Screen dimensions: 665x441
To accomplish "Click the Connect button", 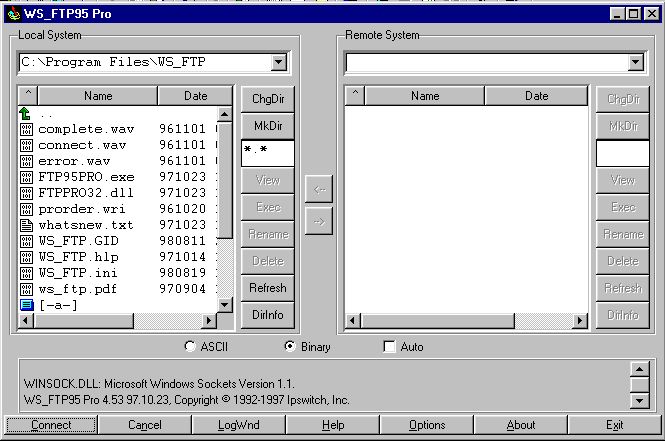I will (x=51, y=424).
